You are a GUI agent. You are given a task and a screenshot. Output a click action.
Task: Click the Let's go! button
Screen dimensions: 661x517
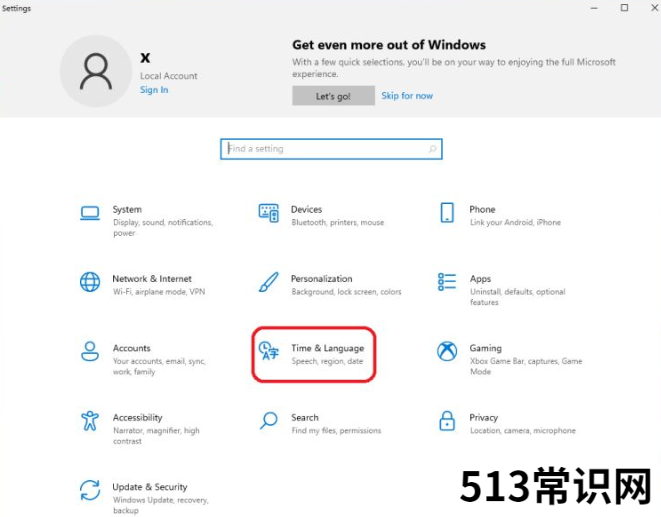(333, 96)
